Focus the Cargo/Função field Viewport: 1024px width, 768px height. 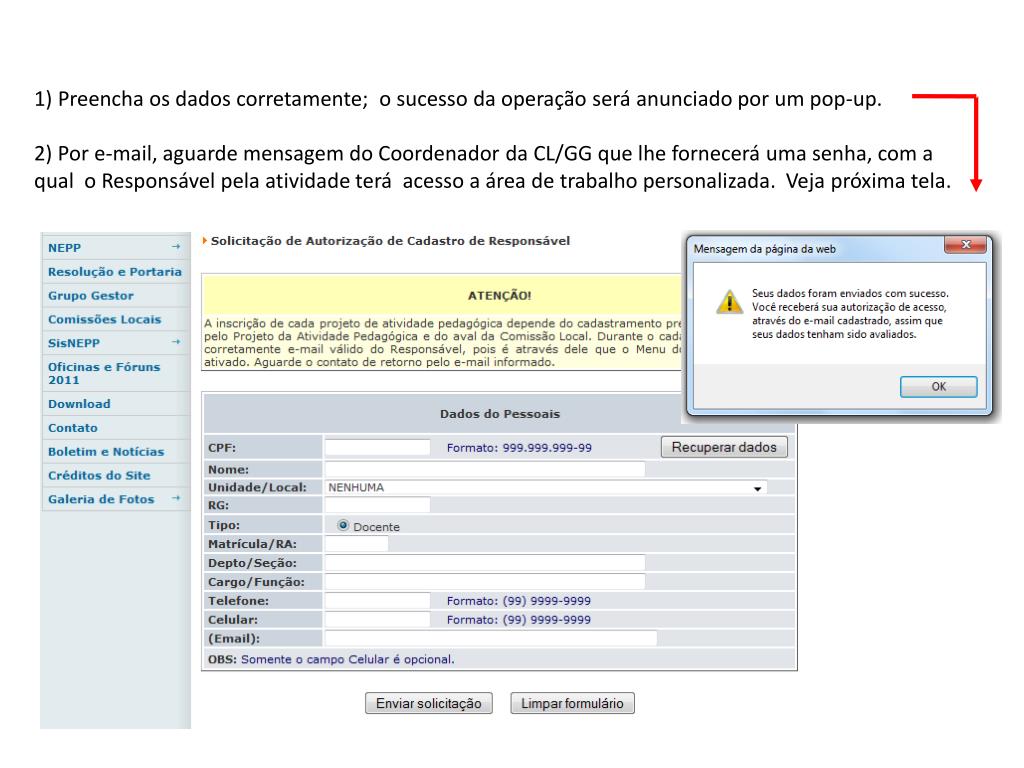(485, 582)
